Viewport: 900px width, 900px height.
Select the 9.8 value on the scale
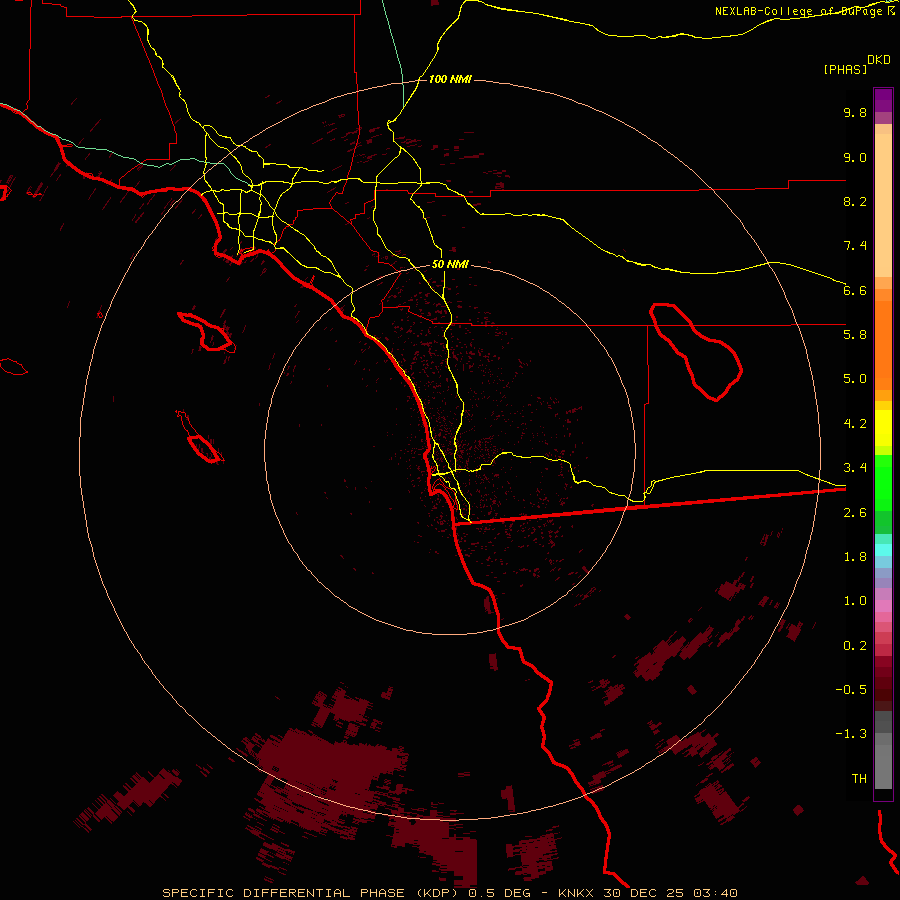tap(855, 112)
